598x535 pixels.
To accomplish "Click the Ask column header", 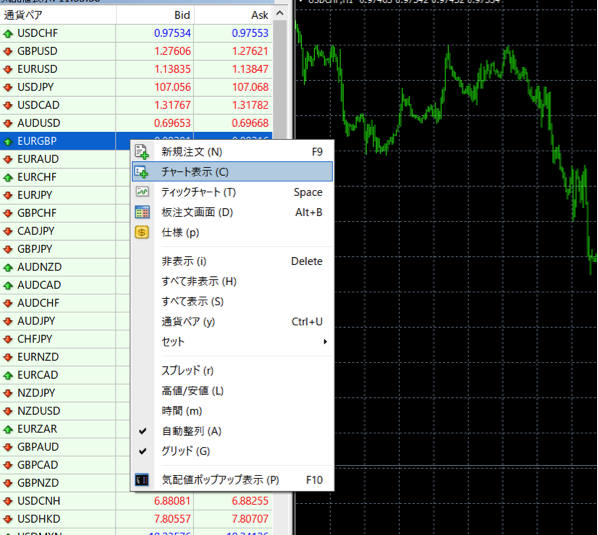I will (233, 15).
